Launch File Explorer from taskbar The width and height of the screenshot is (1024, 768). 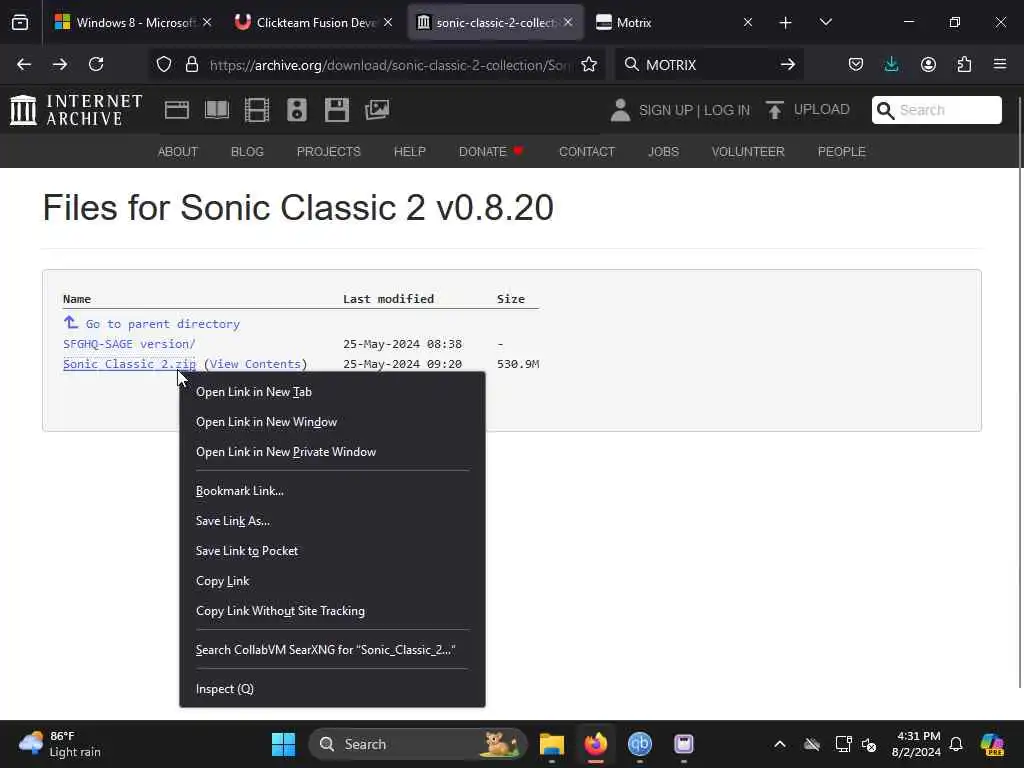point(552,744)
